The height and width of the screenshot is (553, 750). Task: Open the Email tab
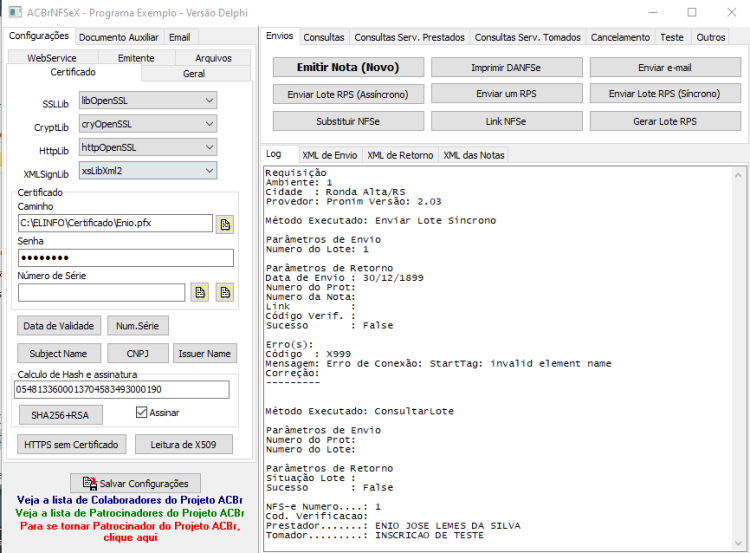(x=179, y=37)
